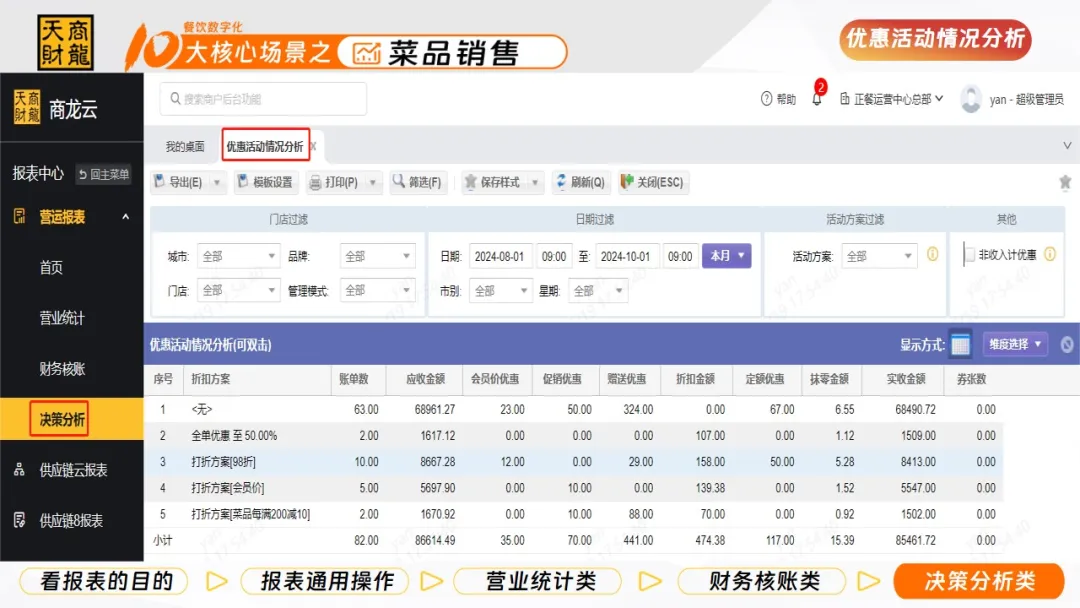The height and width of the screenshot is (608, 1080).
Task: Open 首页 in the sidebar
Action: pyautogui.click(x=51, y=267)
